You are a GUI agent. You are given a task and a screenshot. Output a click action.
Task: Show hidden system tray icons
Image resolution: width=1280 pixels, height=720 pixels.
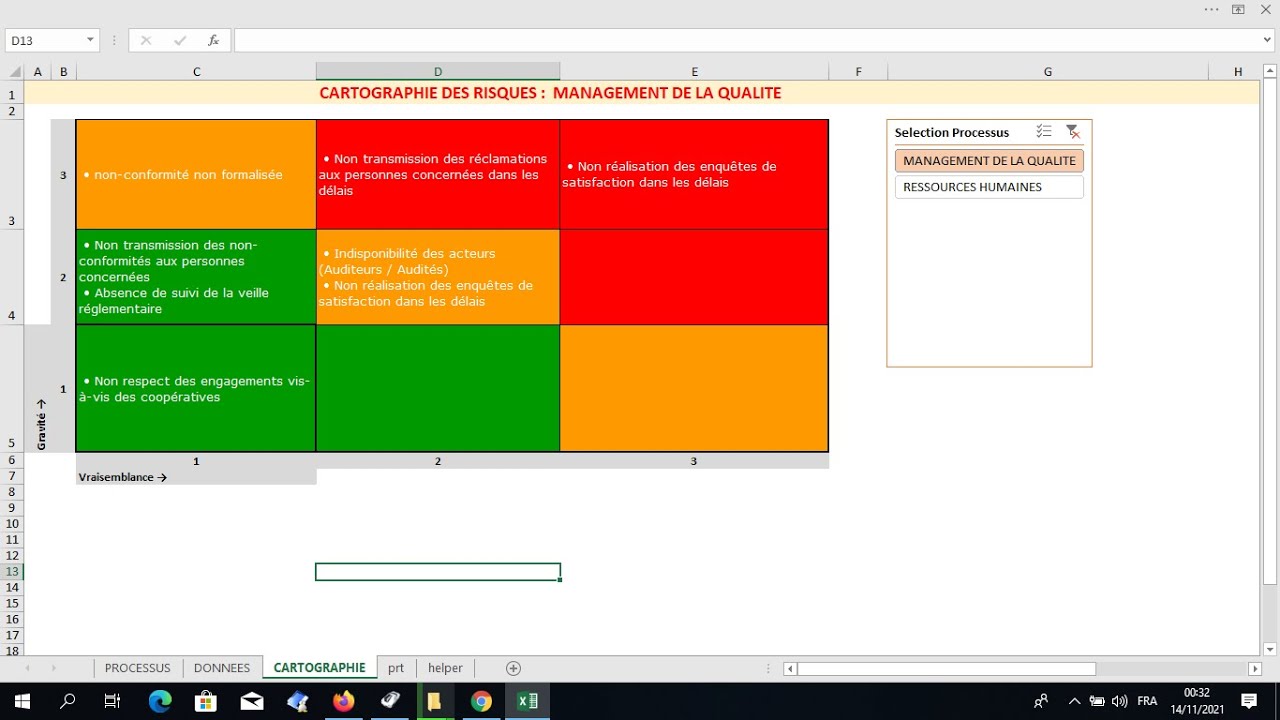click(x=1075, y=701)
